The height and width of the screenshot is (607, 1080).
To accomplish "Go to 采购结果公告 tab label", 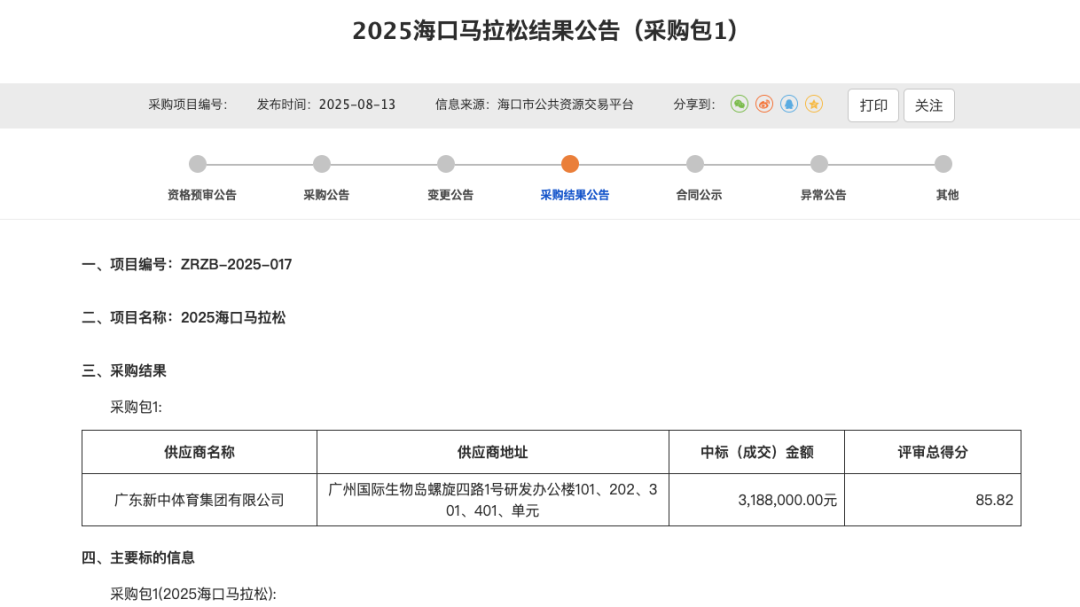I will point(574,195).
